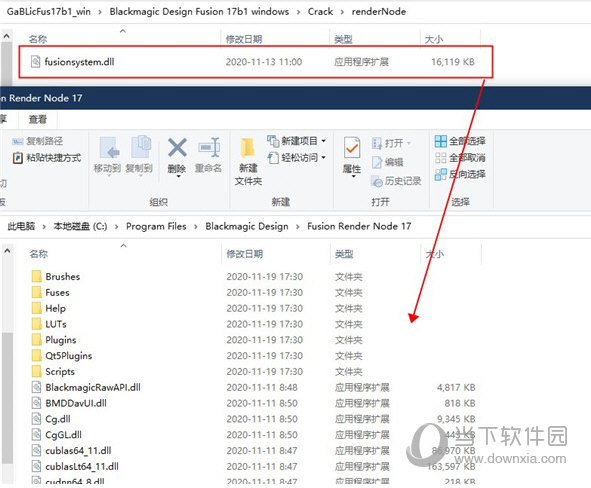The height and width of the screenshot is (488, 591).
Task: Click the BlackmagicRawAPI.dll file icon
Action: click(36, 387)
